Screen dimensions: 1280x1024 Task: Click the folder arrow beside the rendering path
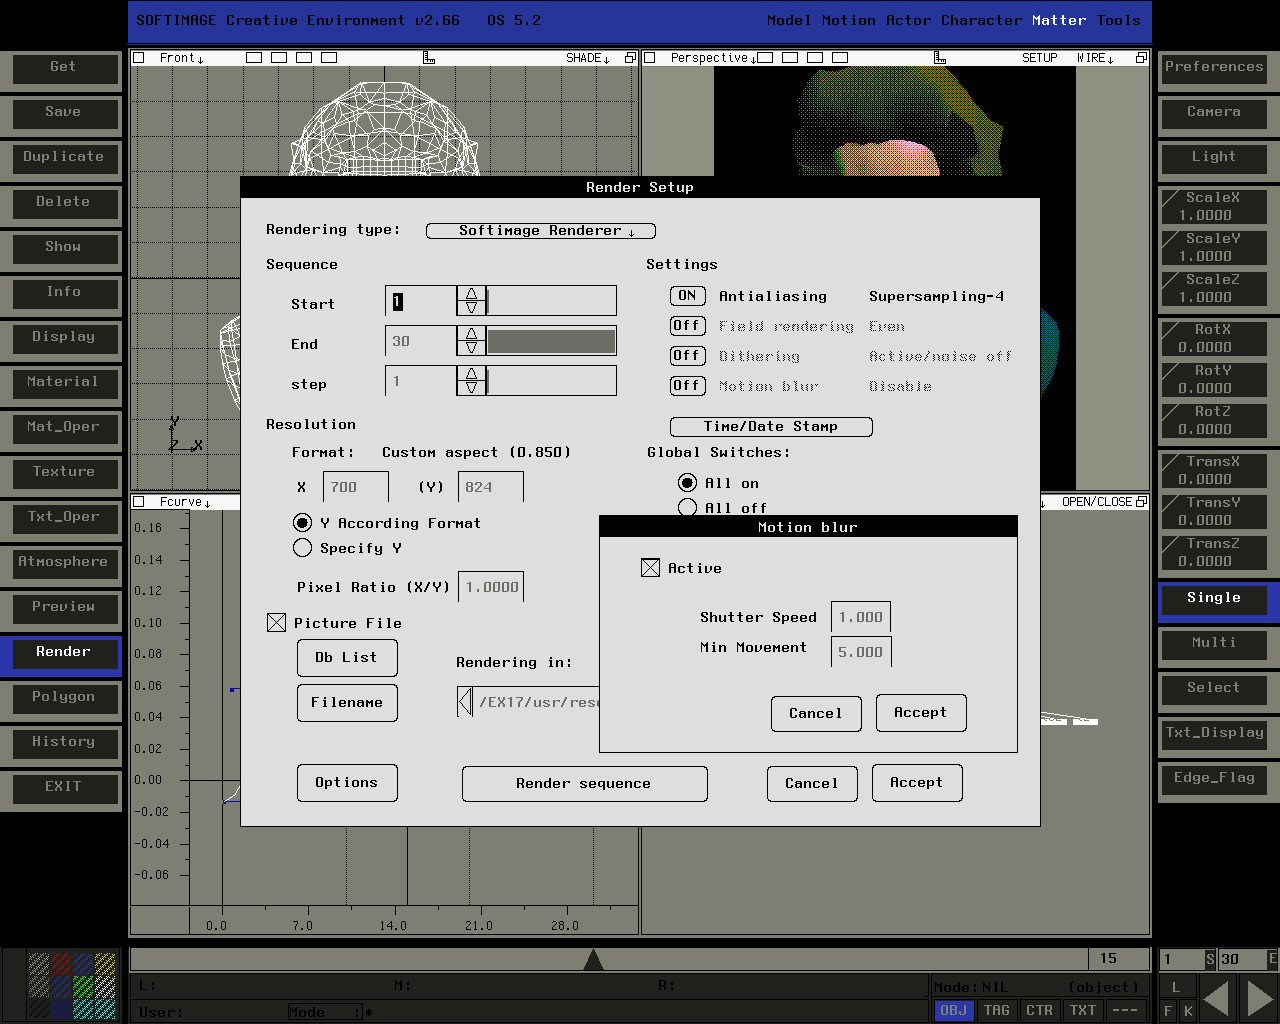point(465,701)
